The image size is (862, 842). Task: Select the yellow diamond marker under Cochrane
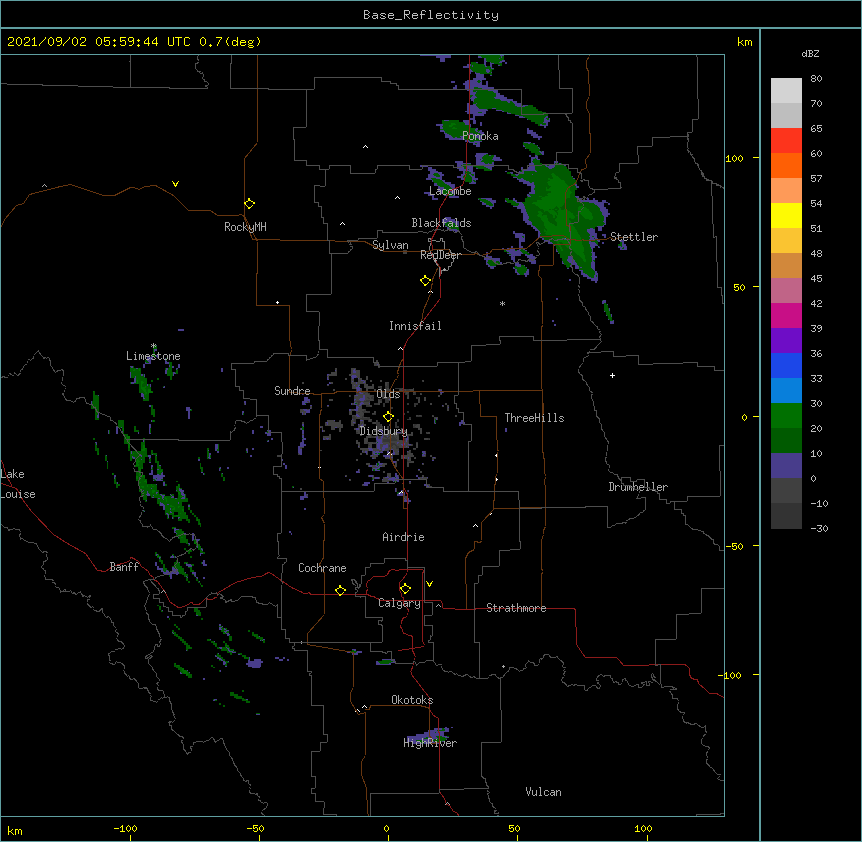[x=340, y=590]
